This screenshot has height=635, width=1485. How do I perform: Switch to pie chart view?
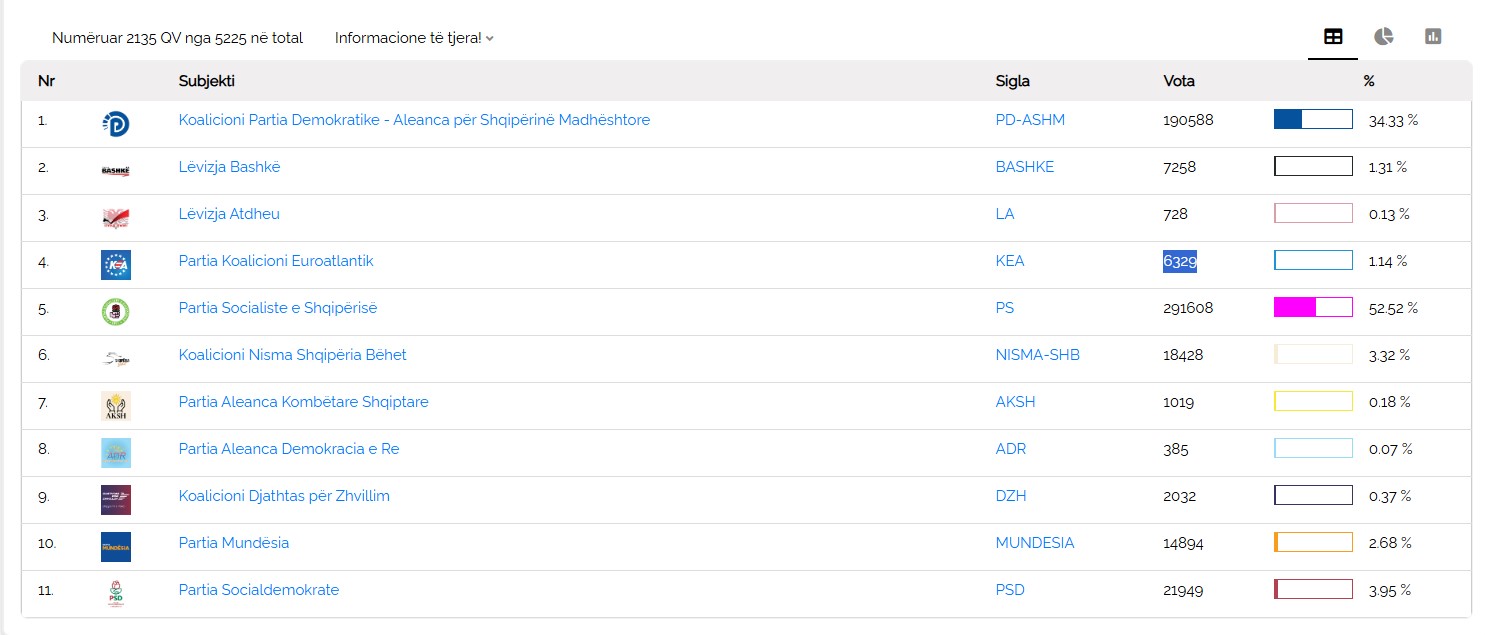(x=1383, y=37)
